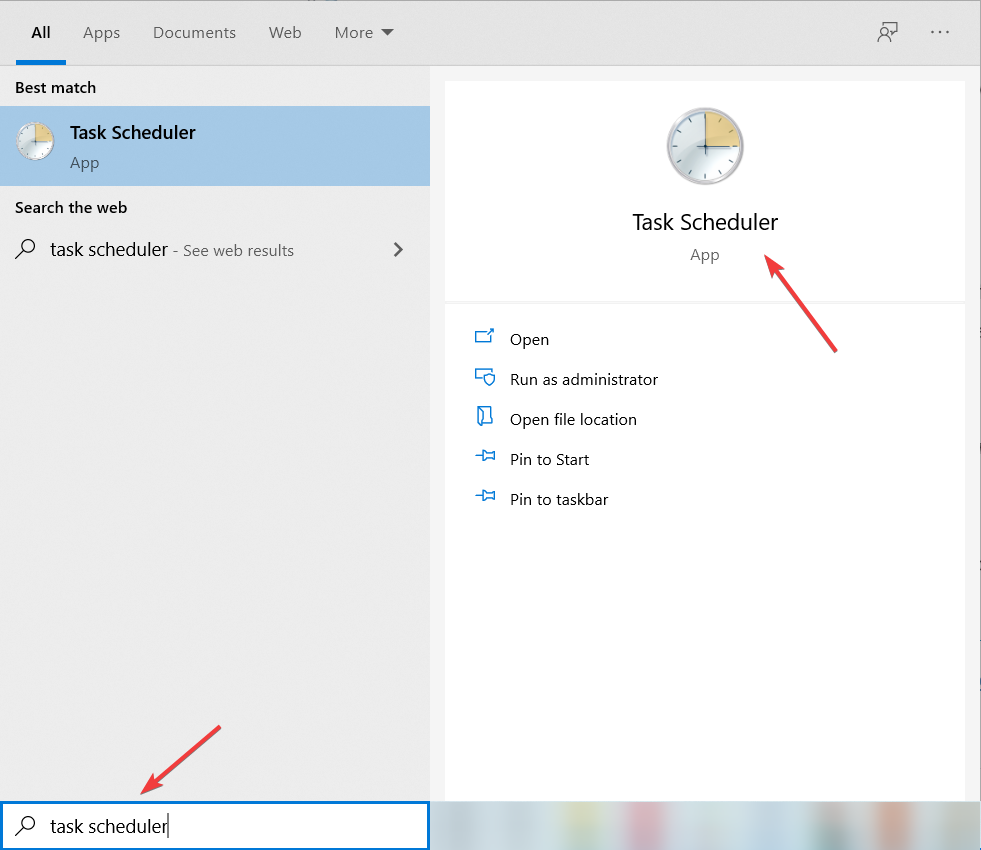981x850 pixels.
Task: Click the Task Scheduler clock icon in best match
Action: [x=35, y=141]
